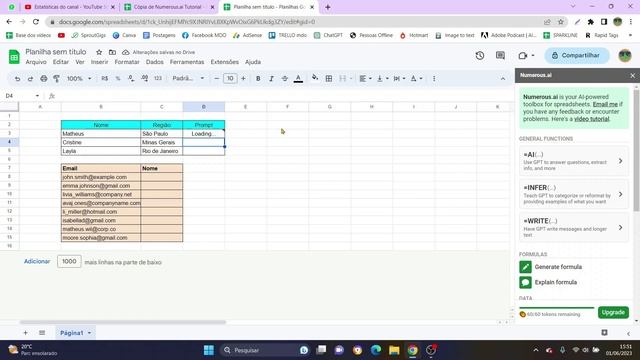Toggle strikethrough formatting
Image resolution: width=640 pixels, height=360 pixels.
coord(284,78)
